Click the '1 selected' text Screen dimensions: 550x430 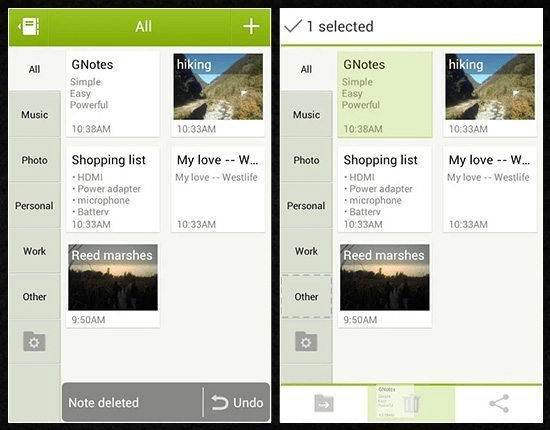pos(340,27)
